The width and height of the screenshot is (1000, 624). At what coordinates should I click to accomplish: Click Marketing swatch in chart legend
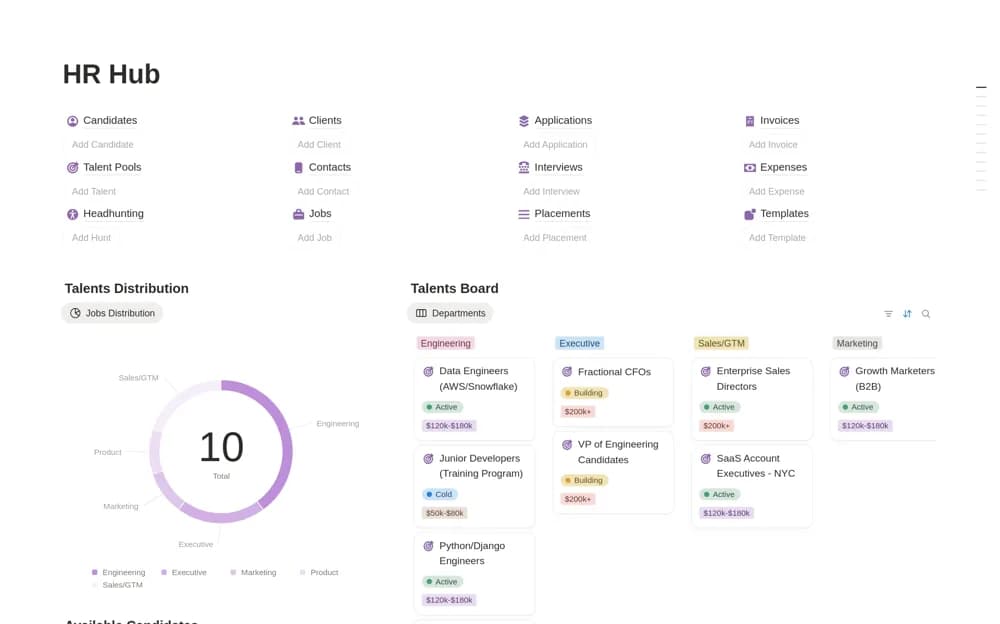point(233,572)
